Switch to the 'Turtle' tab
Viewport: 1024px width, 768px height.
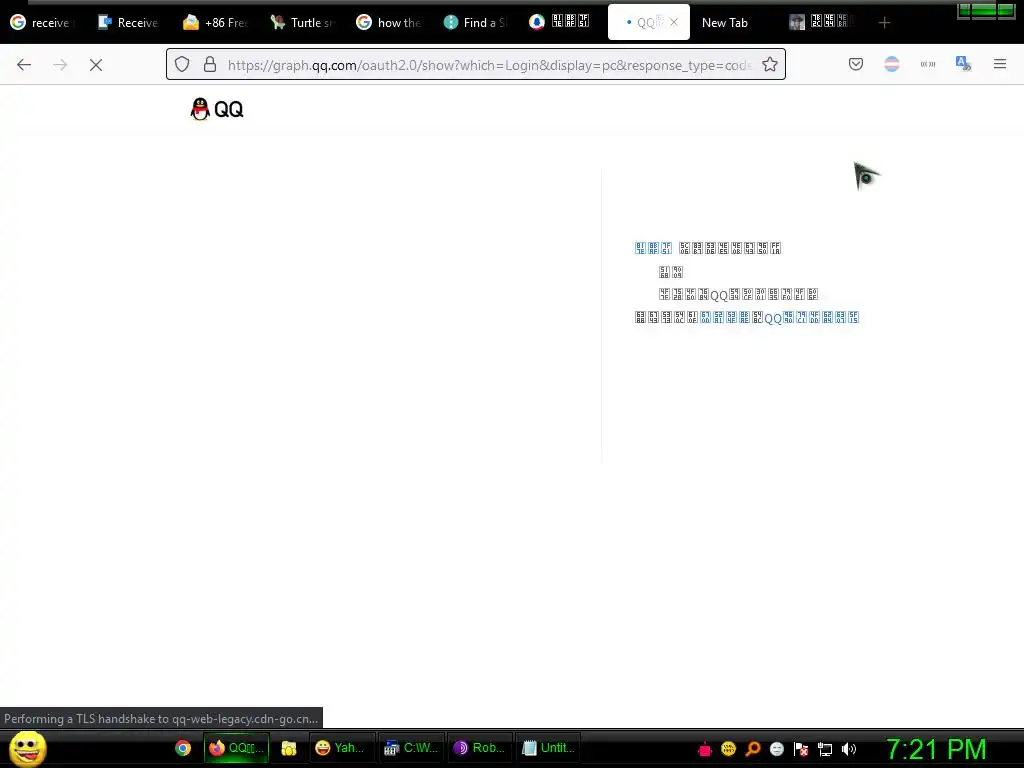point(303,23)
